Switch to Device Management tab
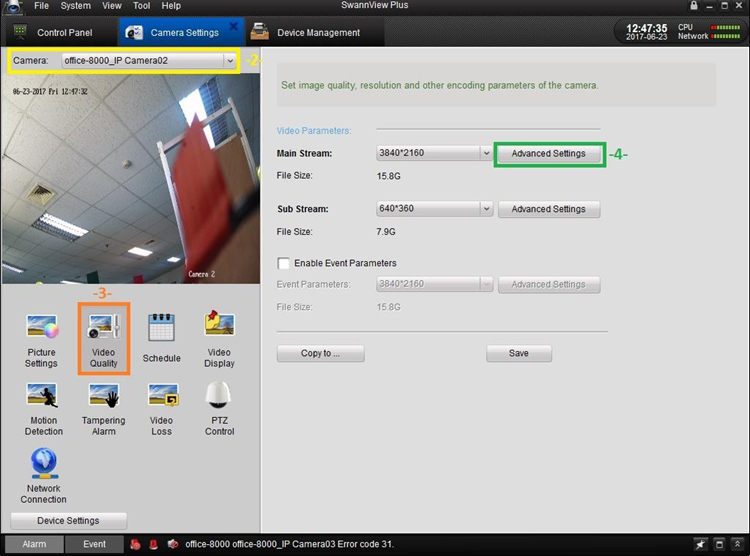Screen dimensions: 750x556 [314, 33]
